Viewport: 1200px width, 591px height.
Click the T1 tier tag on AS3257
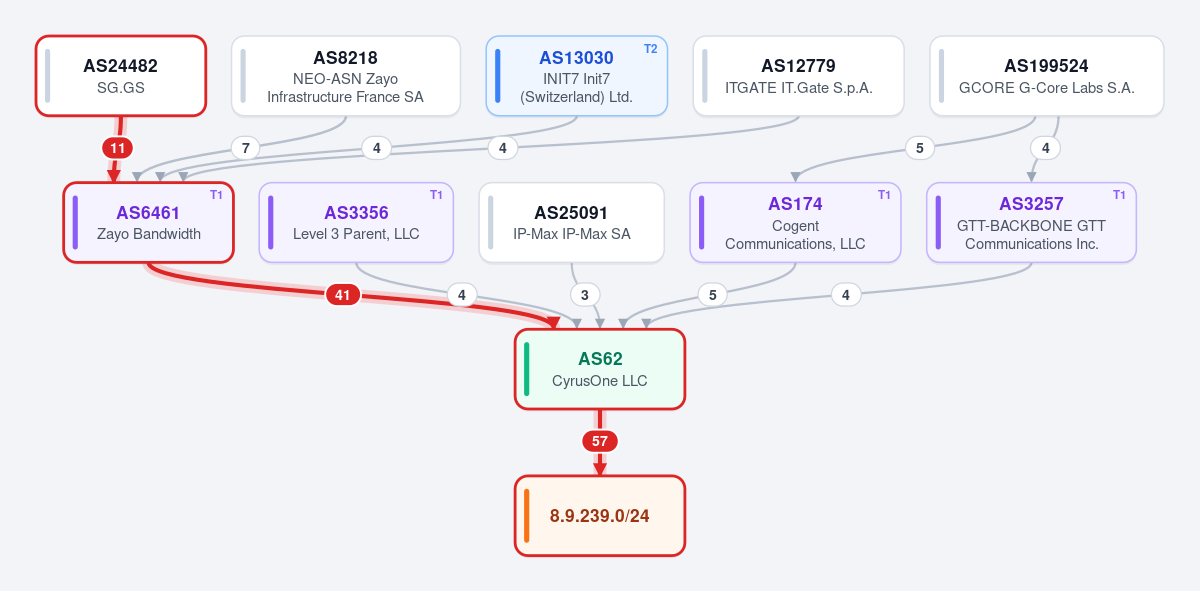click(x=1120, y=195)
